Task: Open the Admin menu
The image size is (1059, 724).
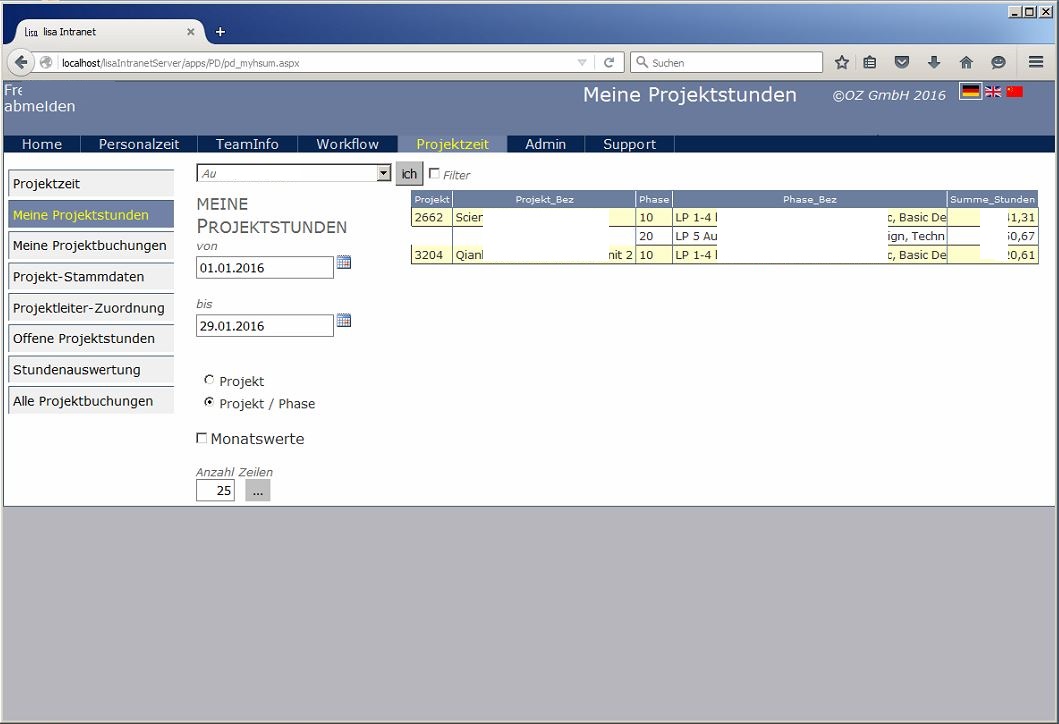Action: (546, 144)
